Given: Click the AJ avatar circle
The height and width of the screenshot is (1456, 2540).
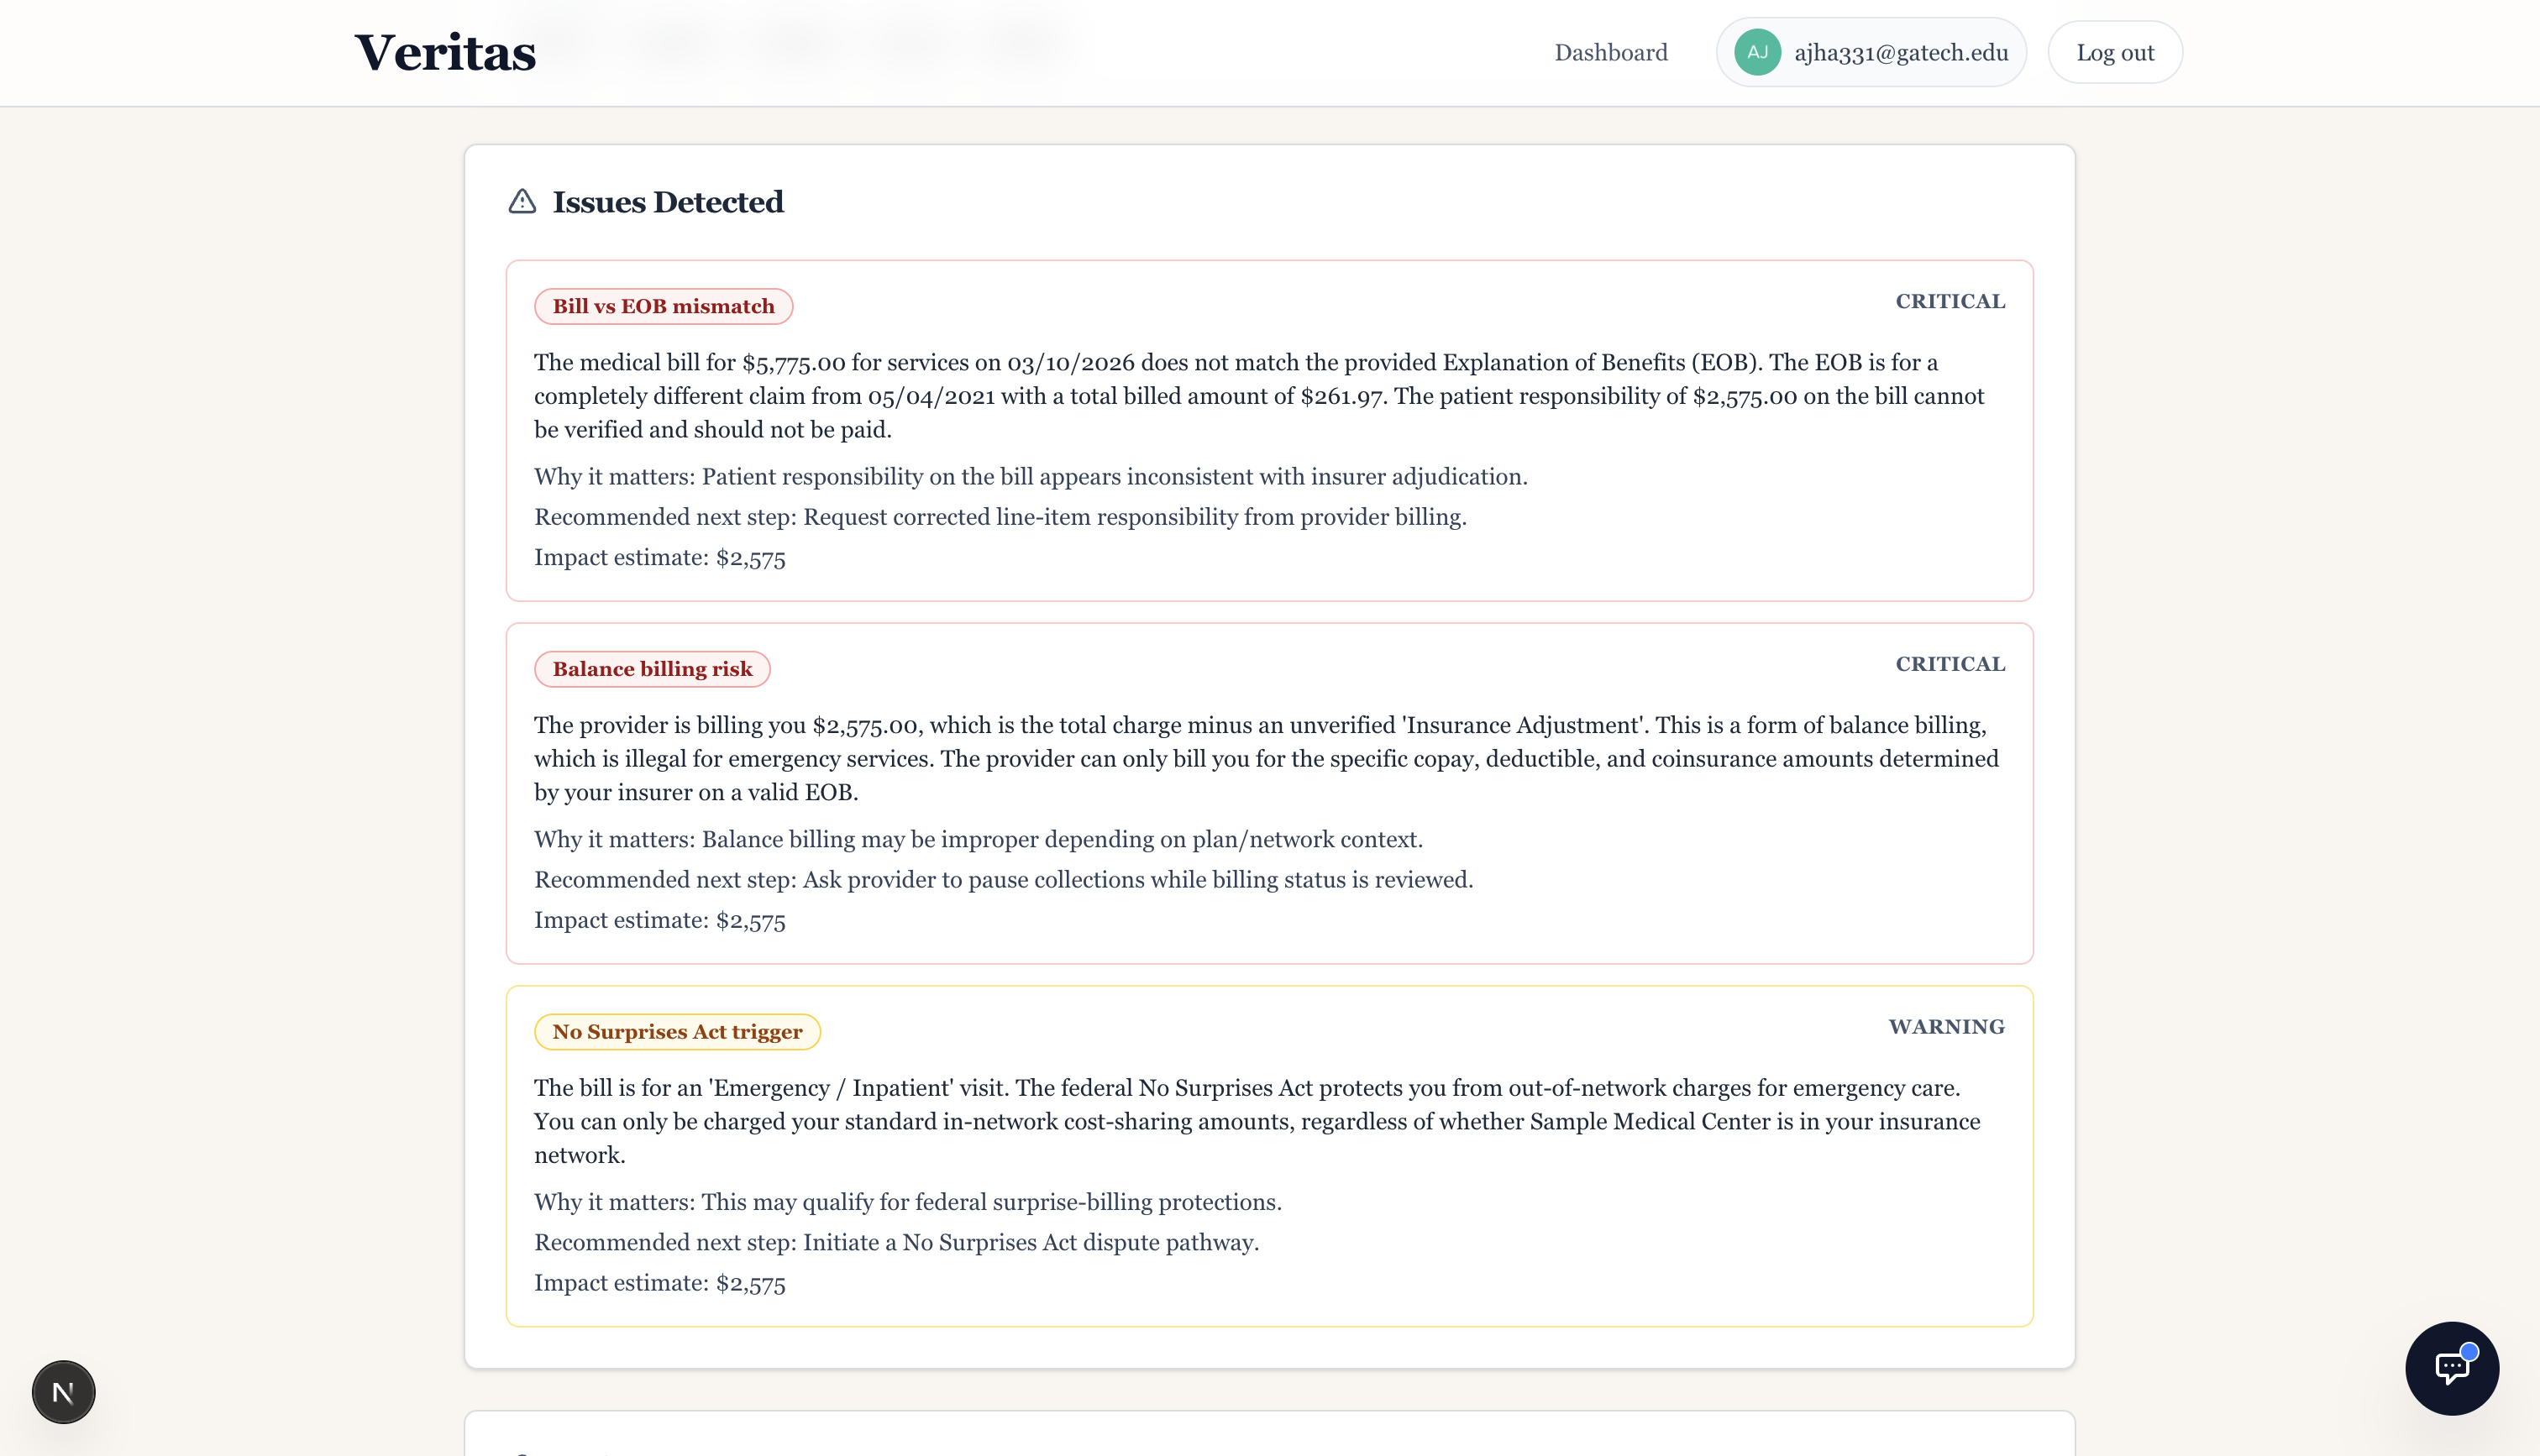Looking at the screenshot, I should 1757,52.
